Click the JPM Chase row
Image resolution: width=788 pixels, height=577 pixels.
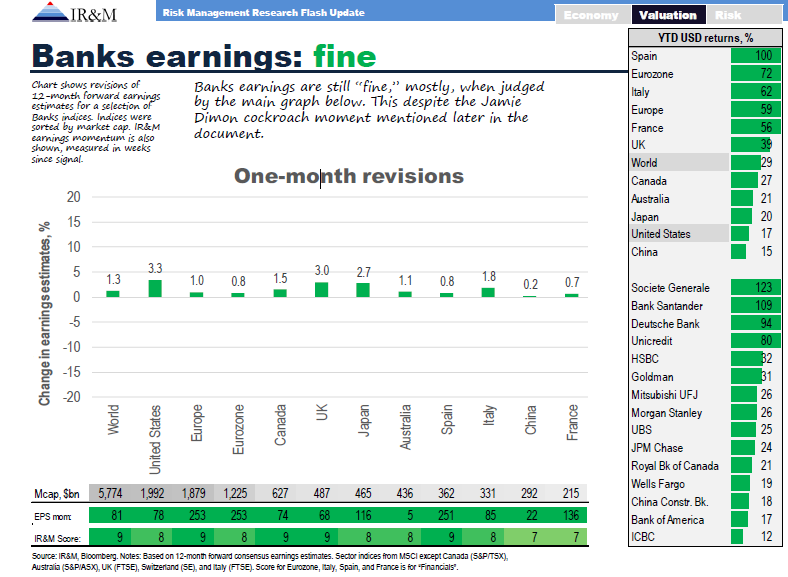pyautogui.click(x=705, y=447)
